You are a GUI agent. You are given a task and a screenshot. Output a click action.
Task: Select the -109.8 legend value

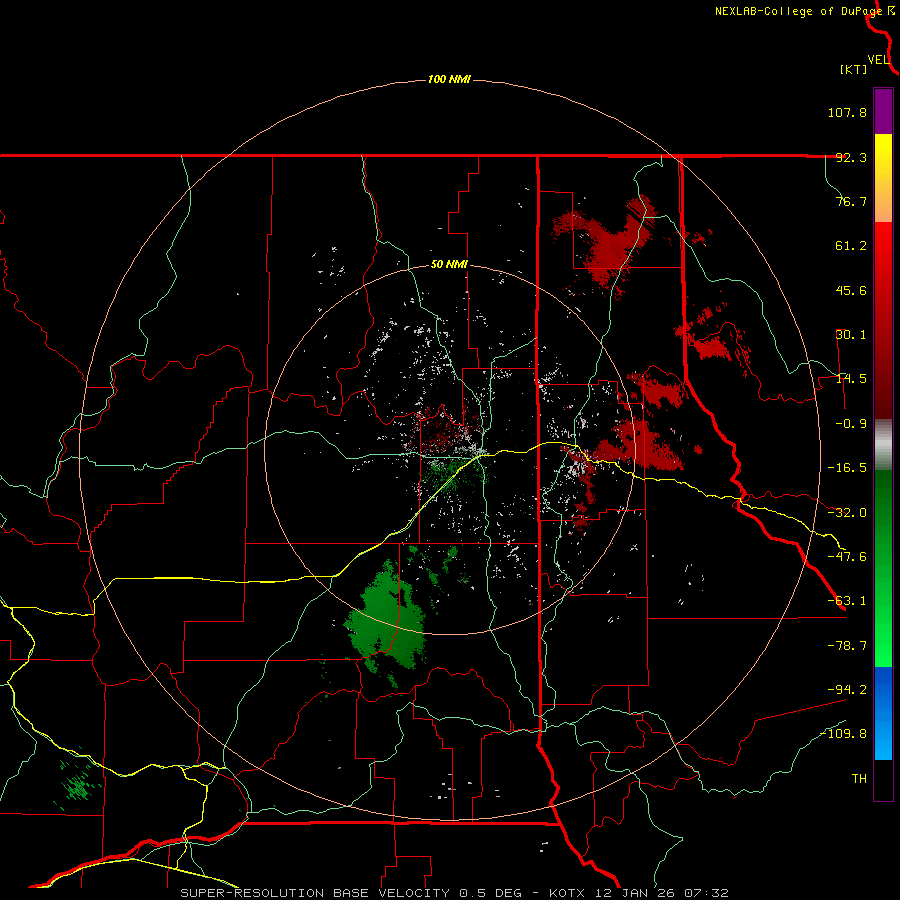point(844,734)
